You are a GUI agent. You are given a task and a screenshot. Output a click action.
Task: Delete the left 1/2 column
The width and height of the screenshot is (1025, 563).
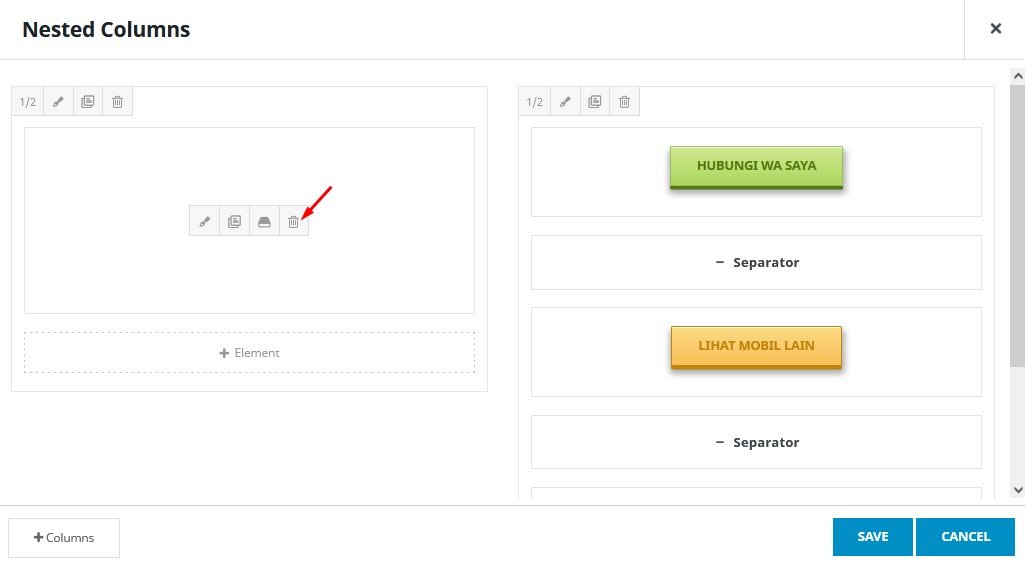[117, 102]
